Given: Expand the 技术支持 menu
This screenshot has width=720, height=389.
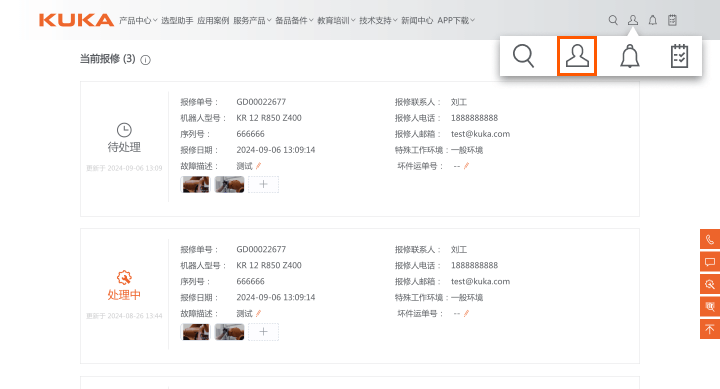Looking at the screenshot, I should click(x=378, y=20).
